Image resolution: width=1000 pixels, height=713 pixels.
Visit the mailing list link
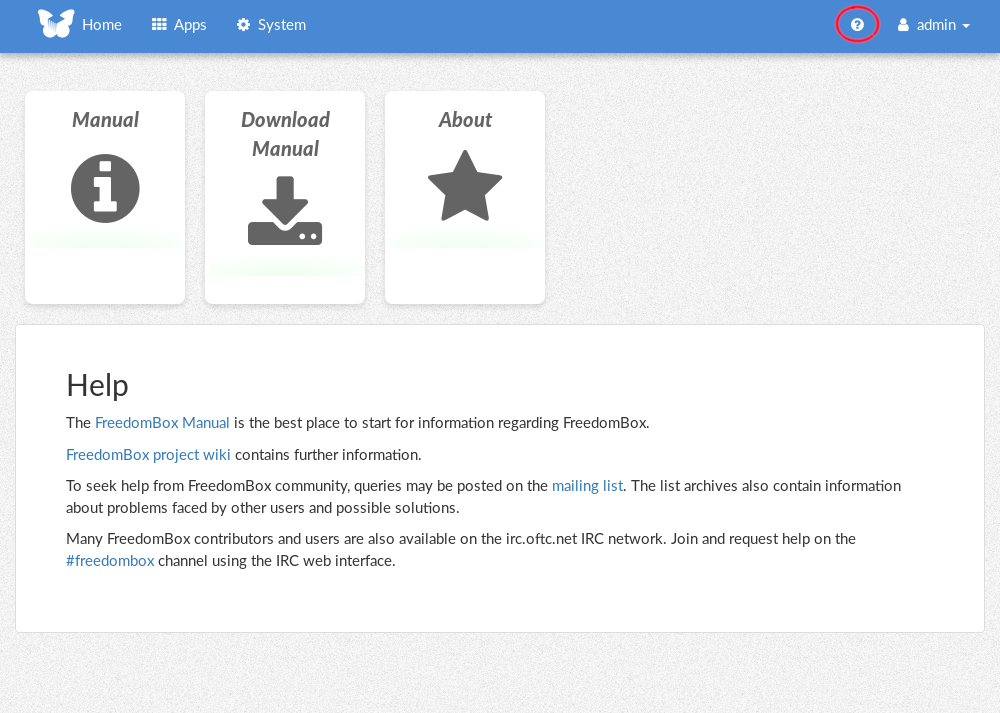click(x=587, y=486)
